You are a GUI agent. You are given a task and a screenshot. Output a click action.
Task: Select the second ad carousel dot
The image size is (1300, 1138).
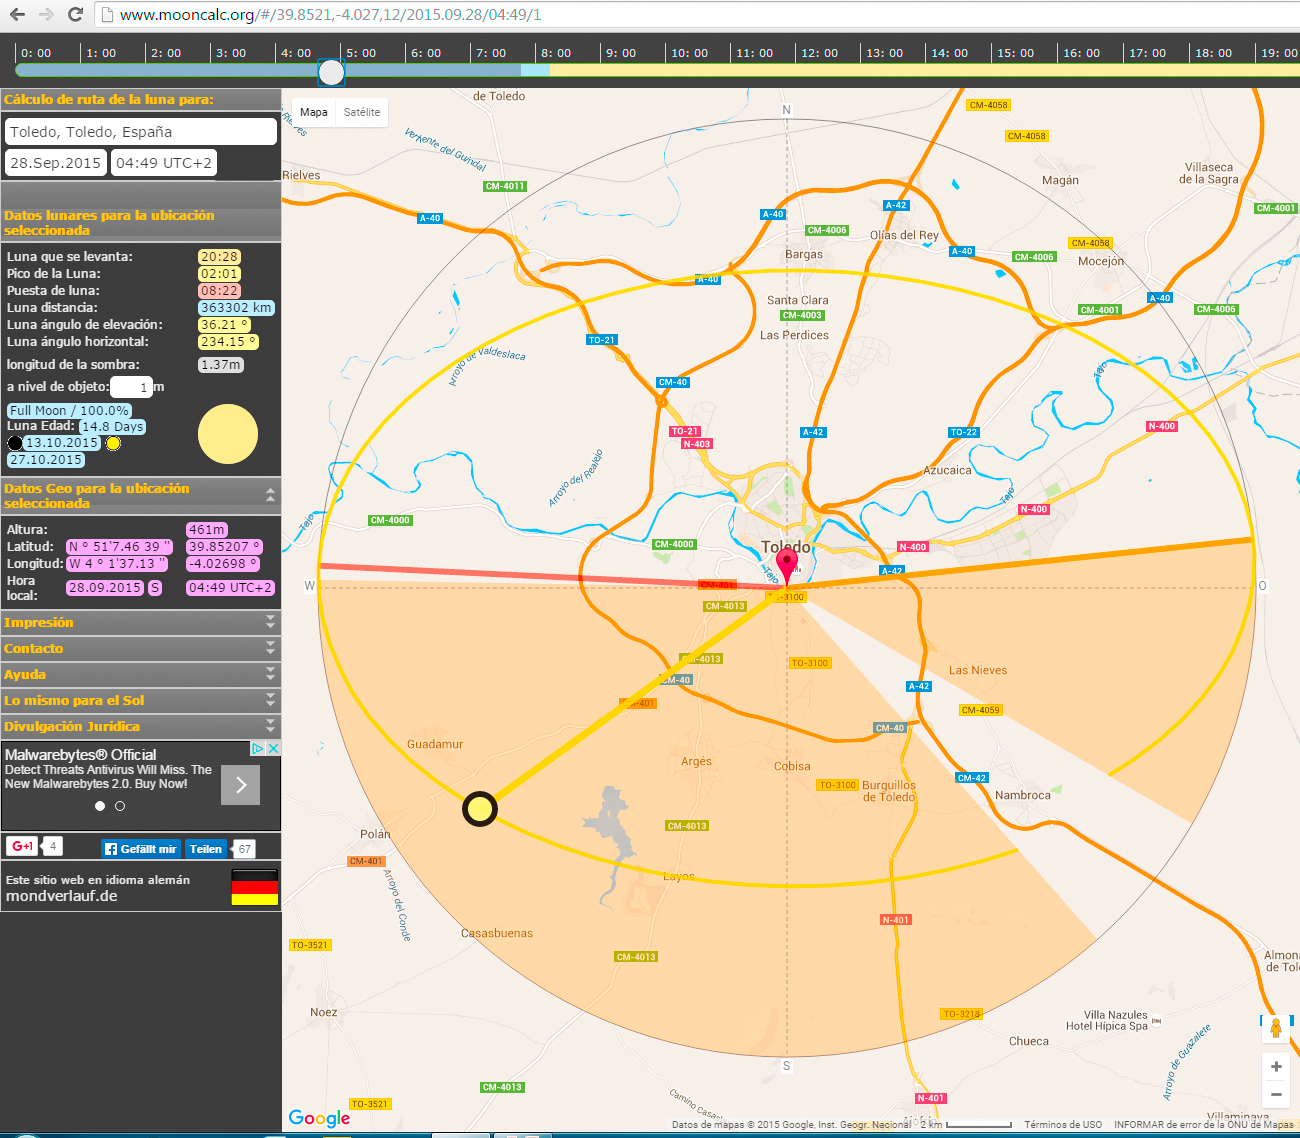(120, 806)
